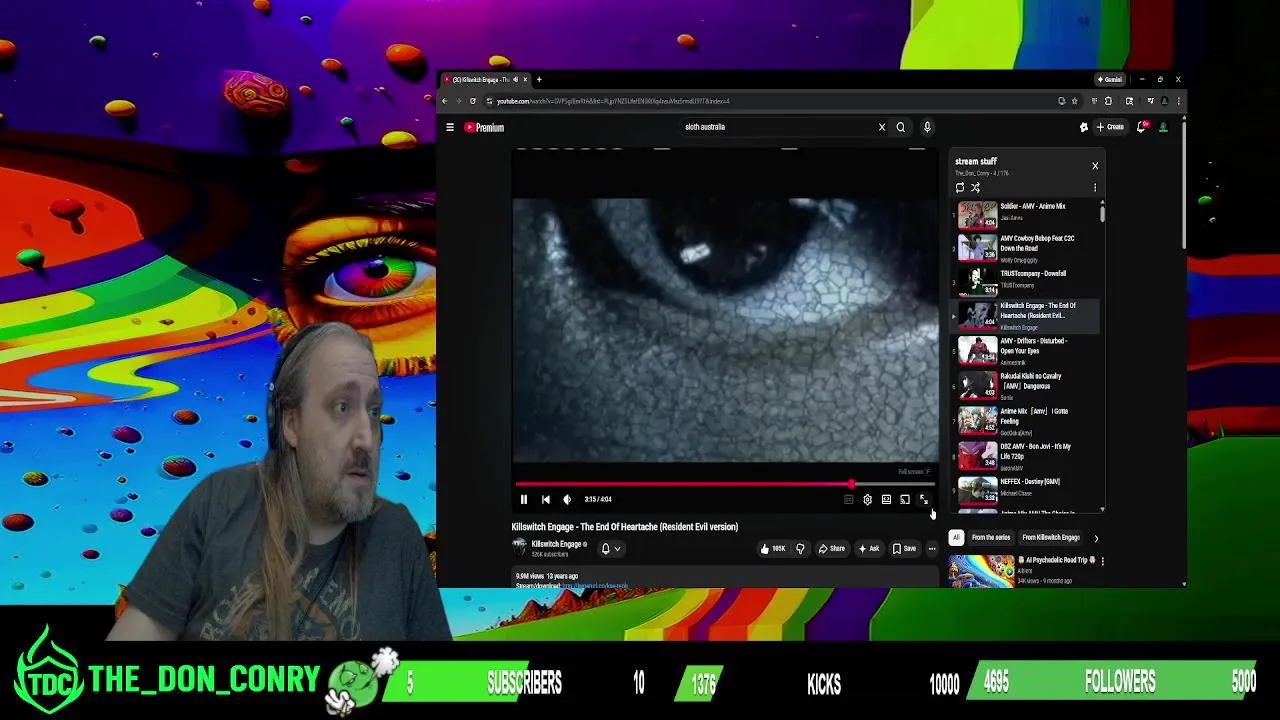Clear the search text with the X
The height and width of the screenshot is (720, 1280).
tap(881, 127)
